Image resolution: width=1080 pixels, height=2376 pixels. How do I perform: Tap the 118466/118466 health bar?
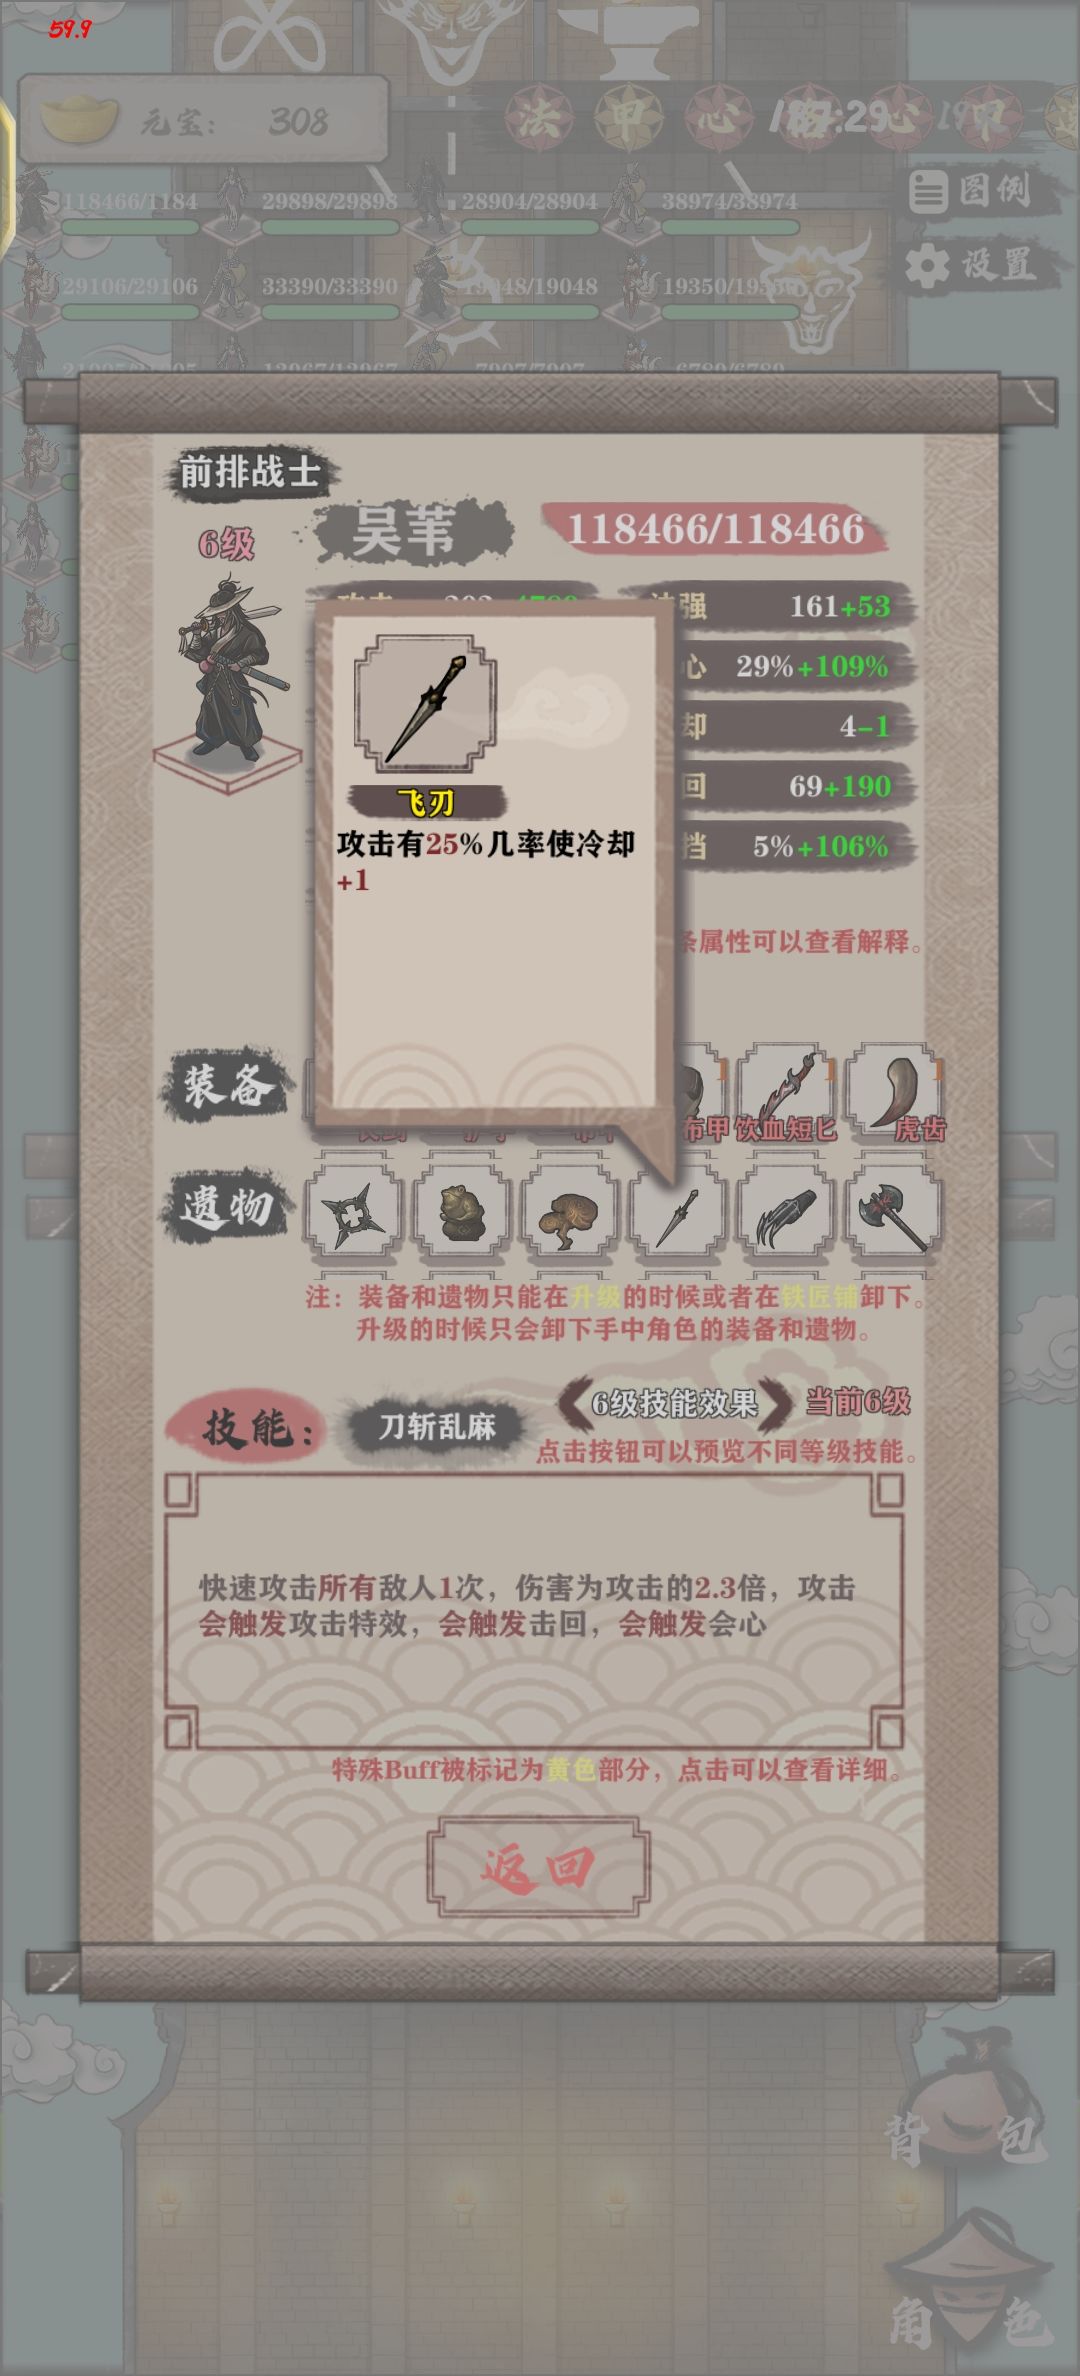tap(715, 529)
